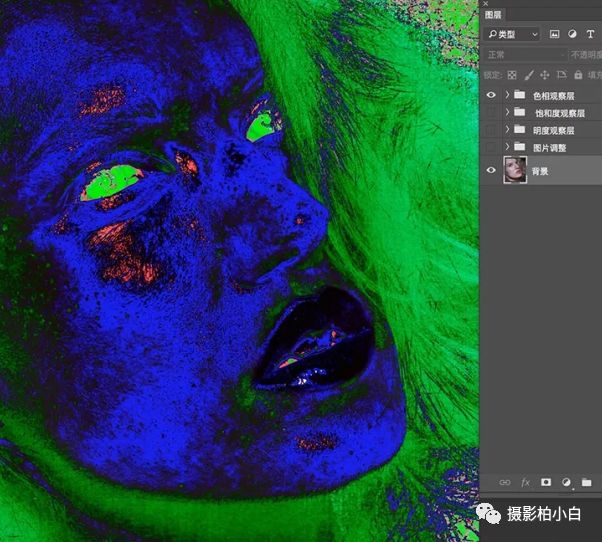Create a new layer group
Image resolution: width=602 pixels, height=542 pixels.
[587, 482]
